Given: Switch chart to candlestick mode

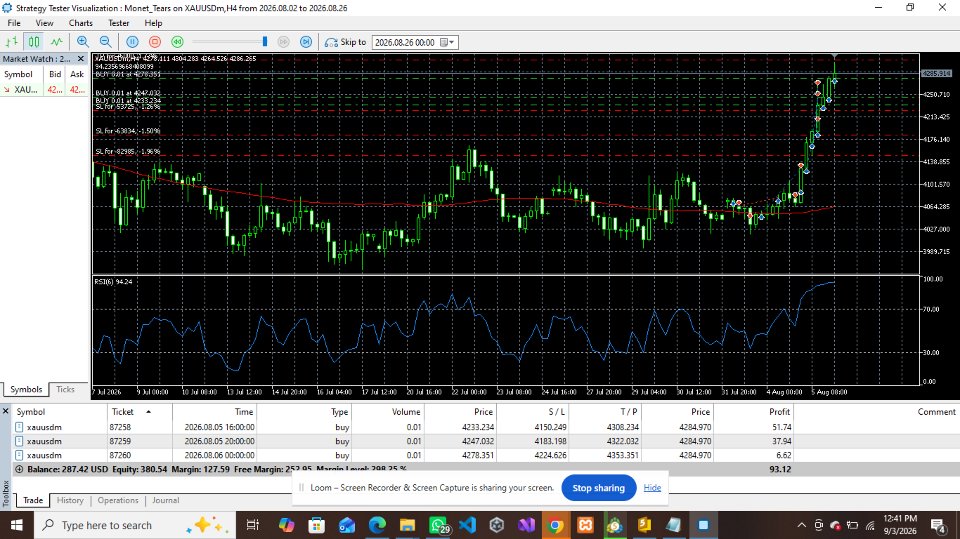Looking at the screenshot, I should 34,42.
